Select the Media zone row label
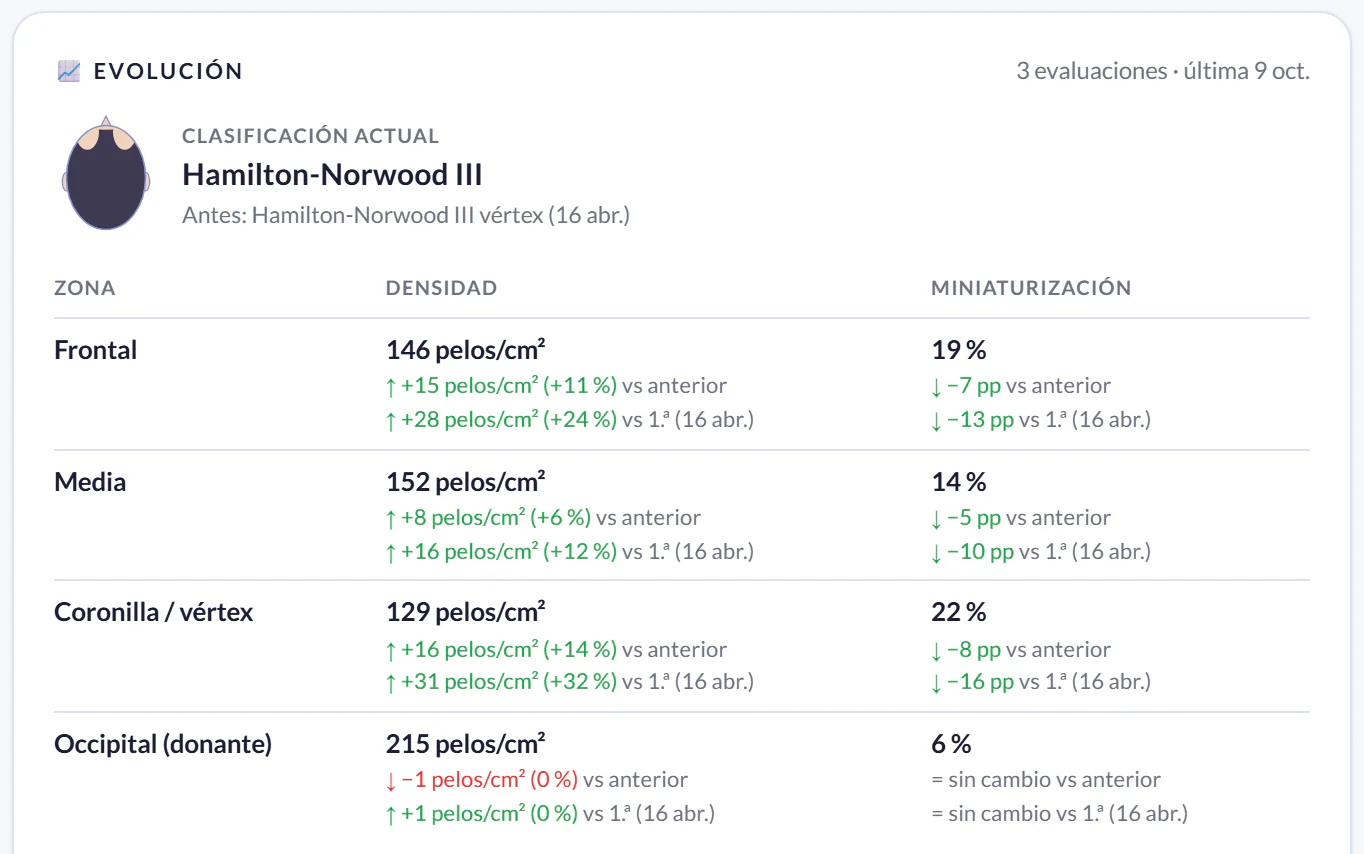 point(90,482)
